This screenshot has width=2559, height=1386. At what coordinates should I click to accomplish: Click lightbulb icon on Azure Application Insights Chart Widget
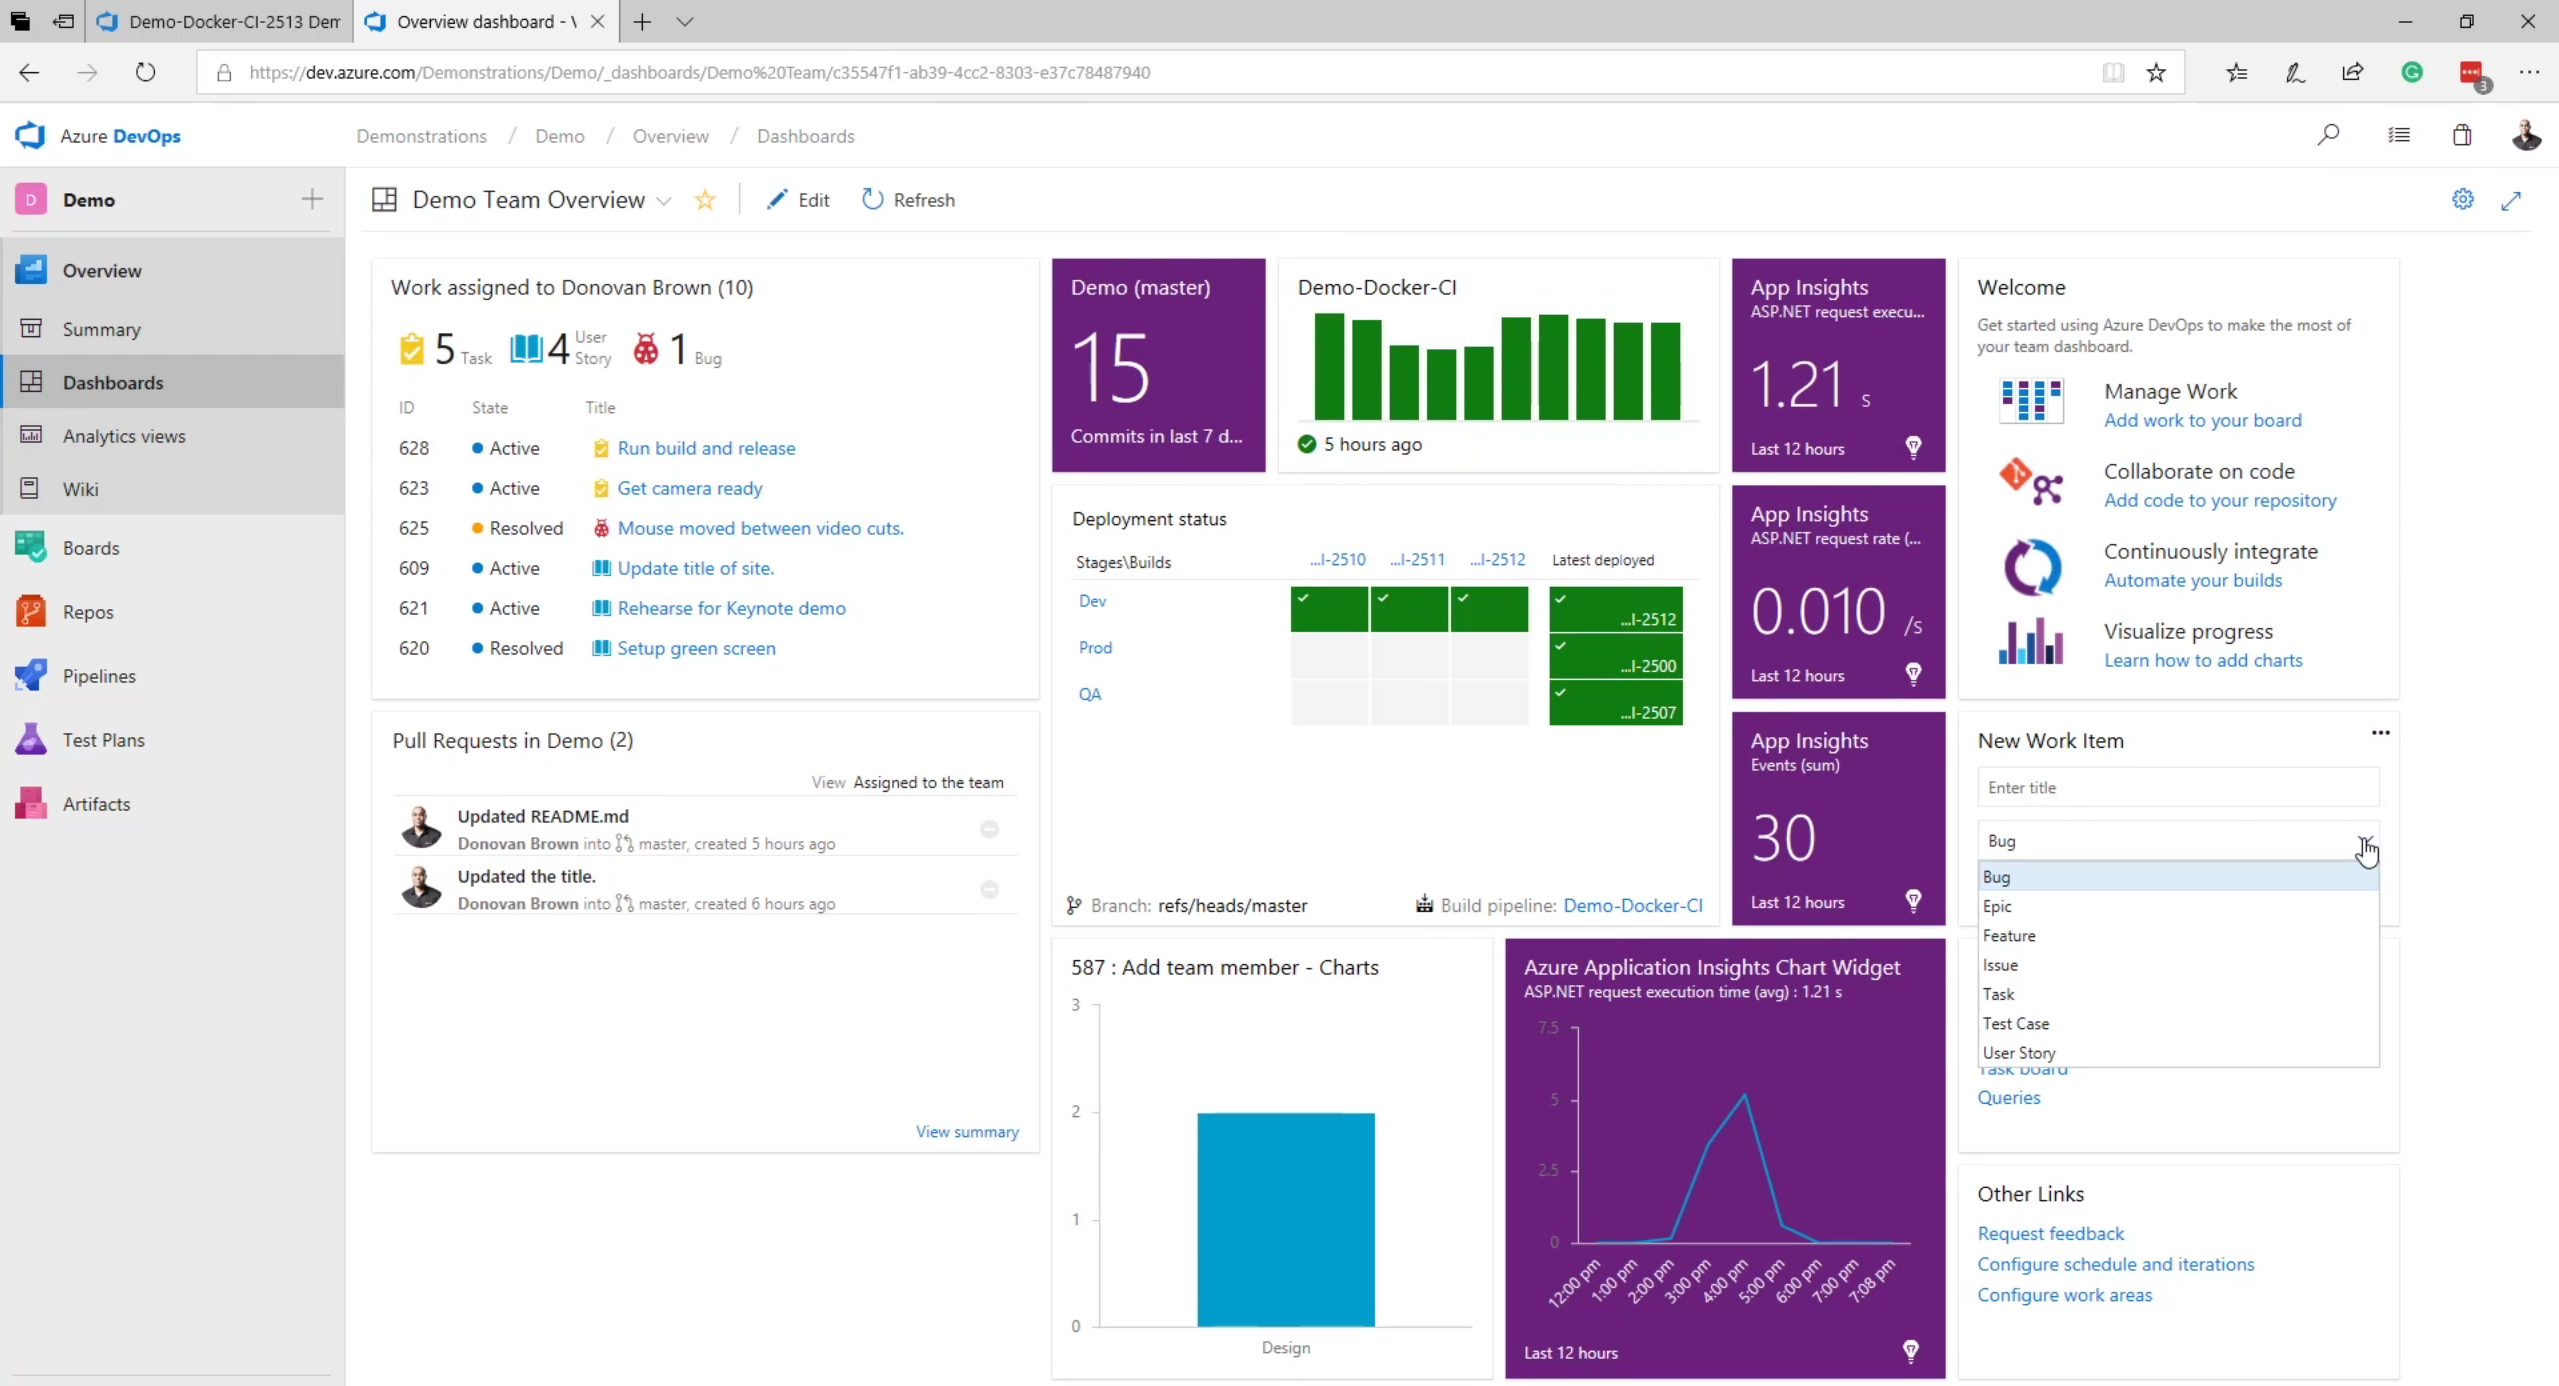click(x=1911, y=1351)
